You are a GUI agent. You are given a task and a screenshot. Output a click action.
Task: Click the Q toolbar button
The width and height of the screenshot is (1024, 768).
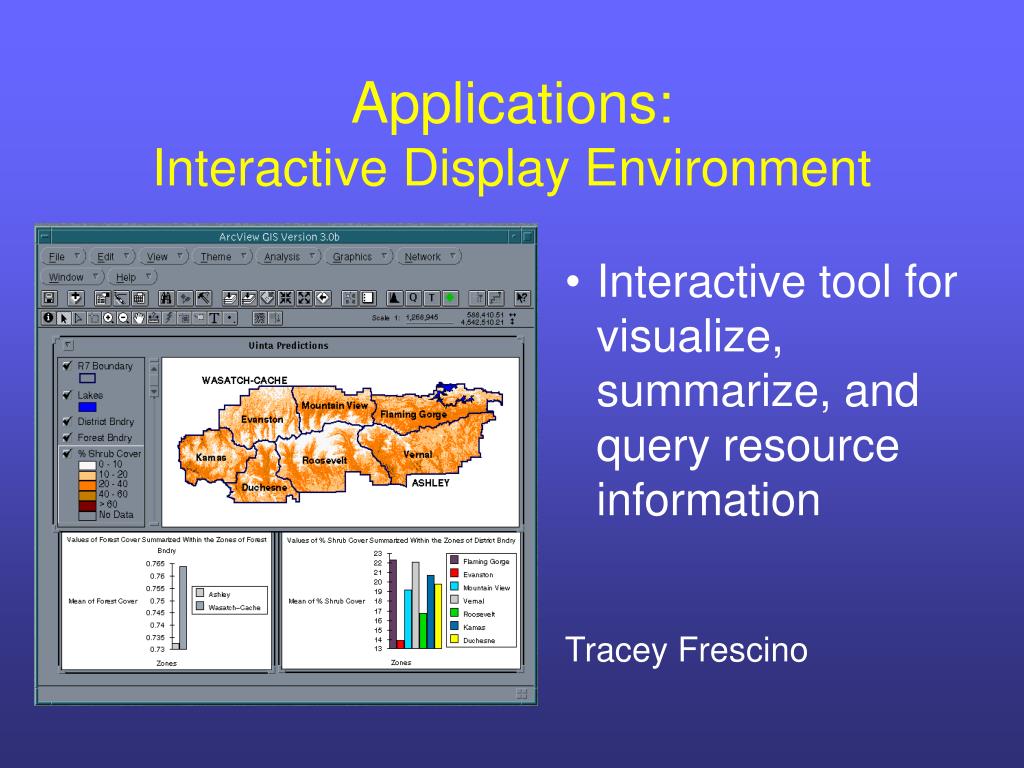pos(413,298)
